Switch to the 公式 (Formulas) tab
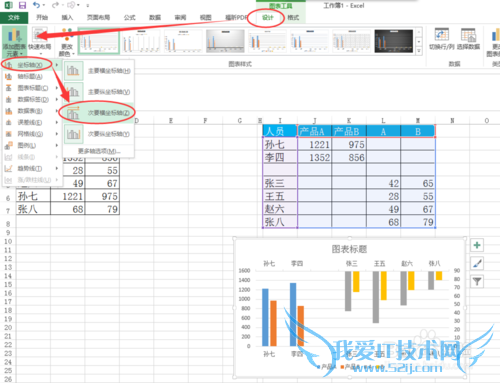Image resolution: width=500 pixels, height=383 pixels. (130, 17)
